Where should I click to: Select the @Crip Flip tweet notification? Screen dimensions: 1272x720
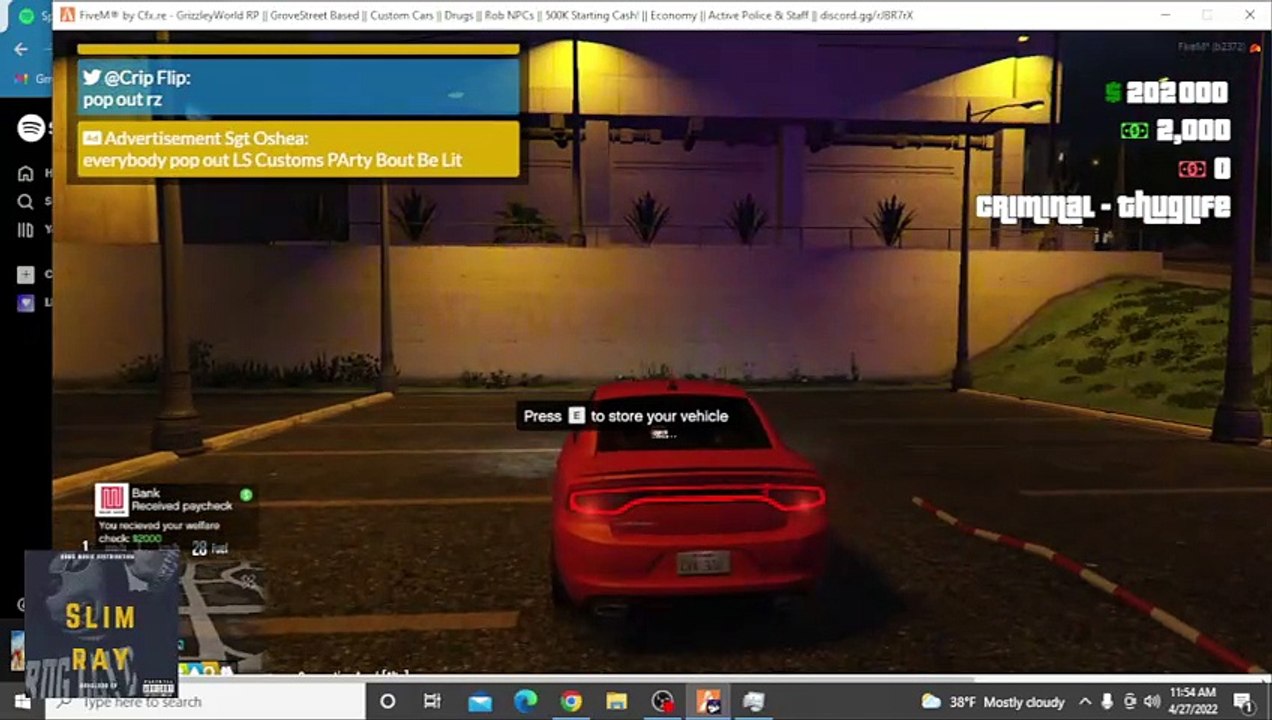pyautogui.click(x=298, y=88)
